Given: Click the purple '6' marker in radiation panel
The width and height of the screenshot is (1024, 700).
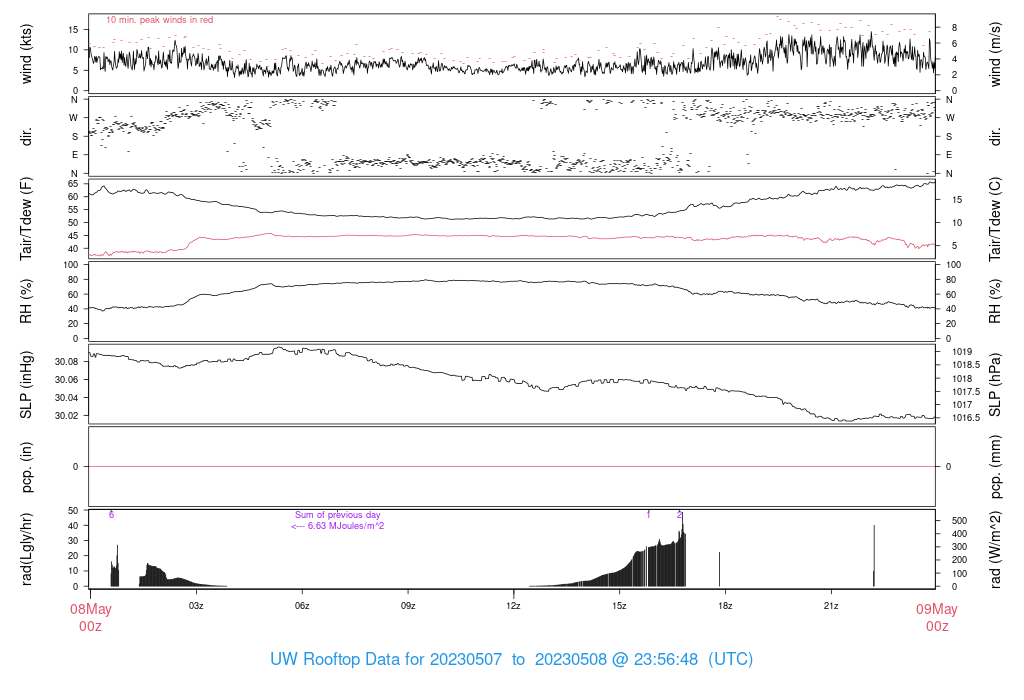Looking at the screenshot, I should tap(111, 515).
